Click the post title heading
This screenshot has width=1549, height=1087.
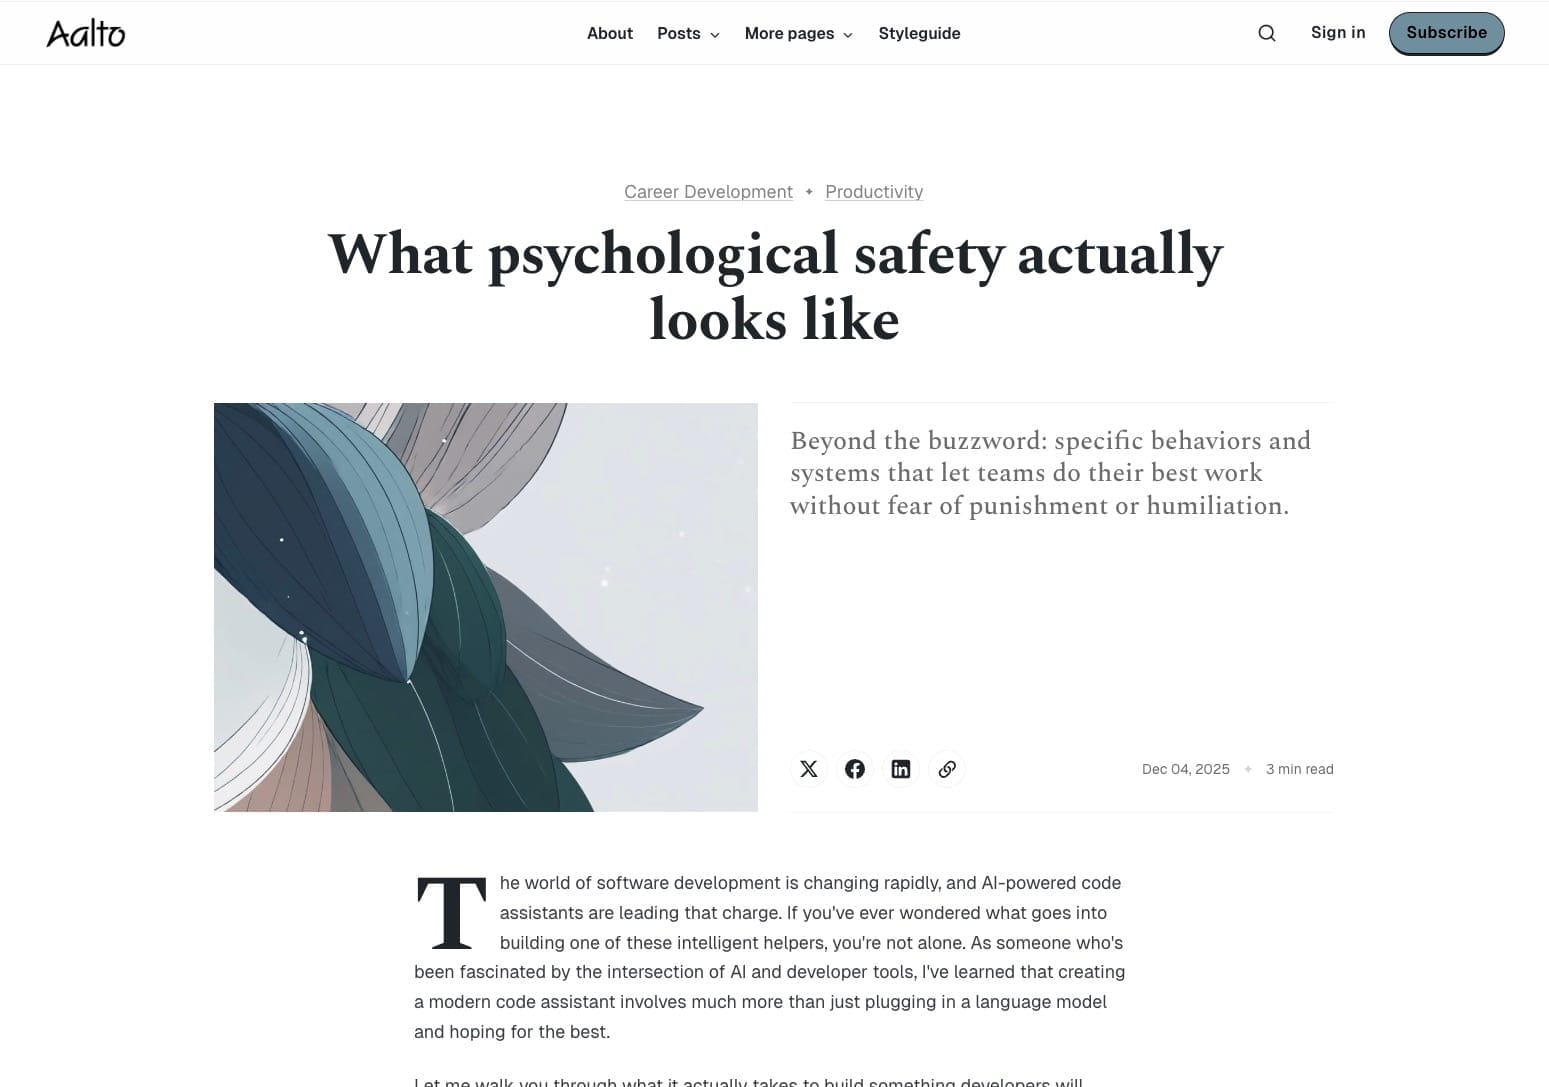tap(775, 286)
